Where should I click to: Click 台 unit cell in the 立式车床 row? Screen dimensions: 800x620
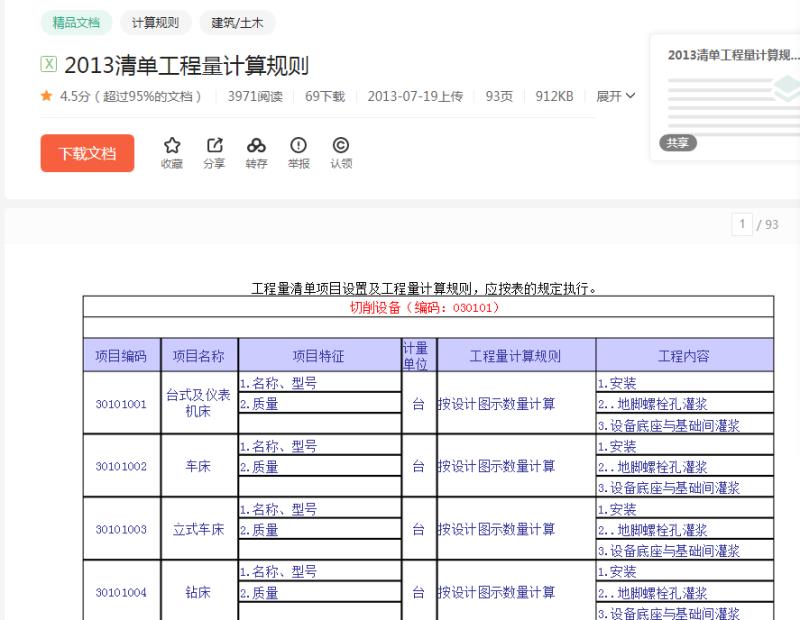coord(418,529)
